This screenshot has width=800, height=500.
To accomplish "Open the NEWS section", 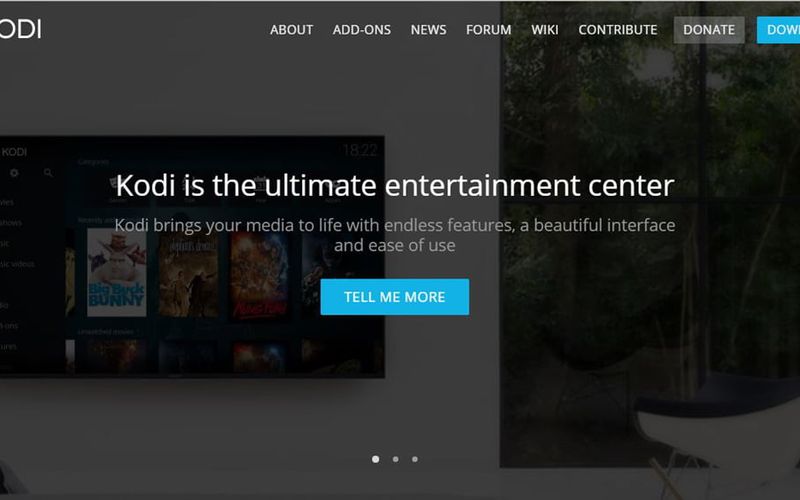I will 429,30.
